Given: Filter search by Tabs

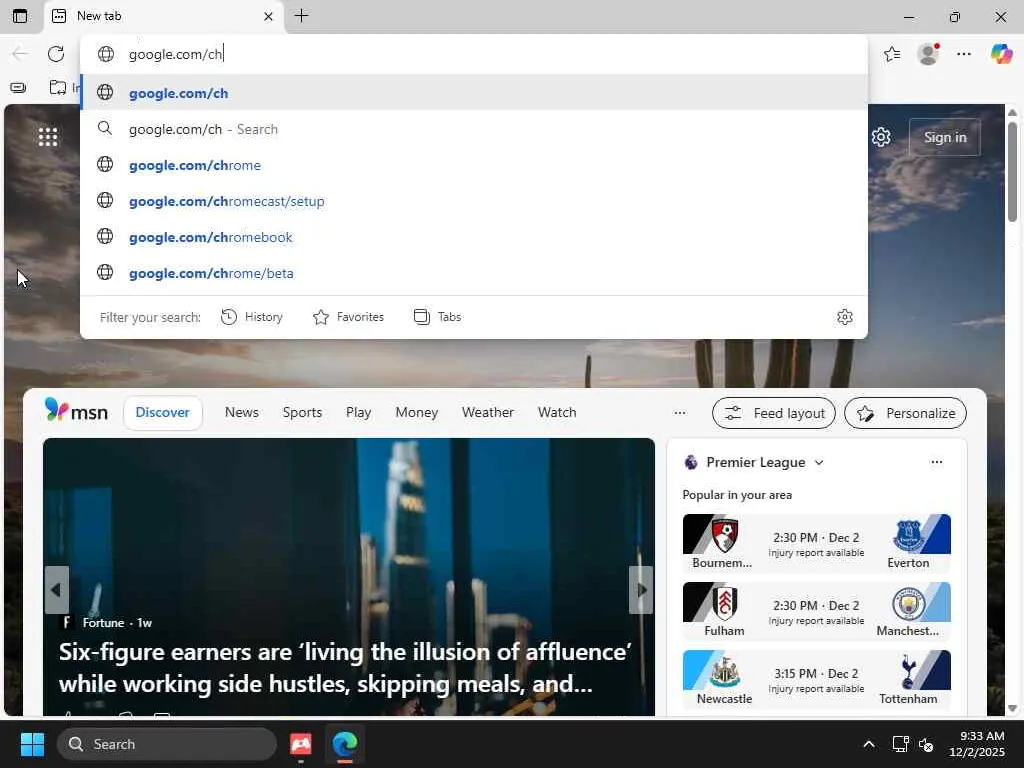Looking at the screenshot, I should [438, 317].
